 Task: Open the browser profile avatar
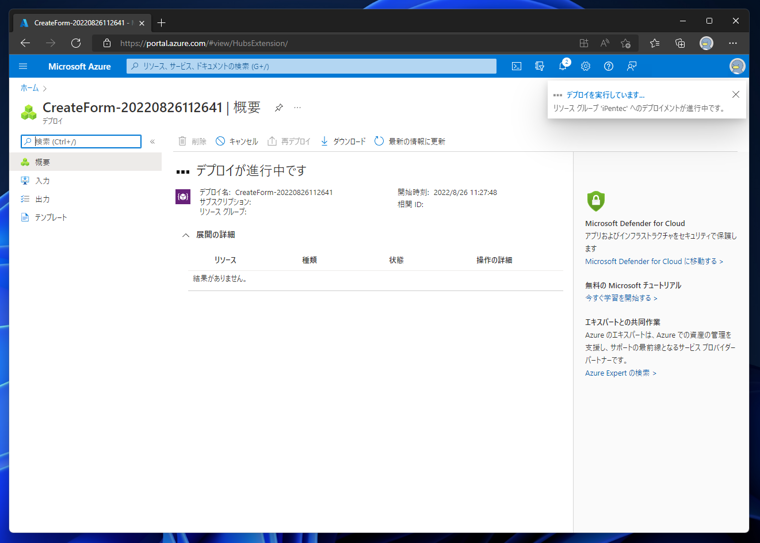(706, 43)
